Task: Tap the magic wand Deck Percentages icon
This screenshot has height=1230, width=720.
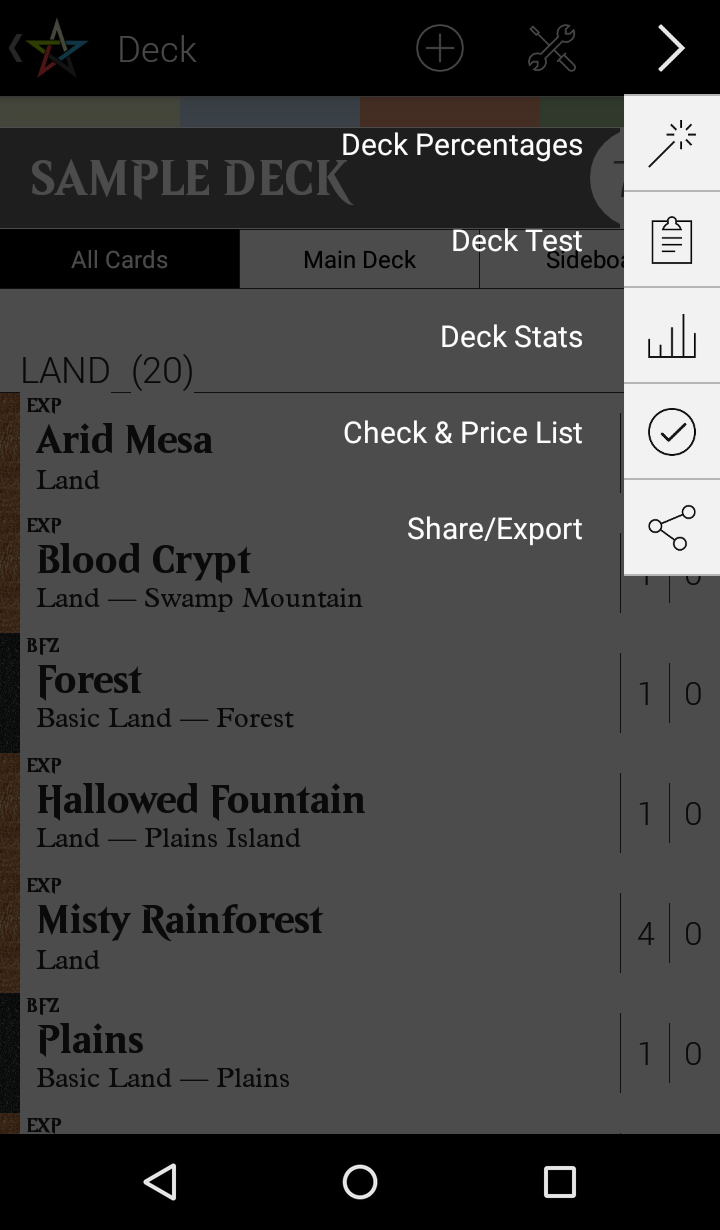Action: point(671,144)
